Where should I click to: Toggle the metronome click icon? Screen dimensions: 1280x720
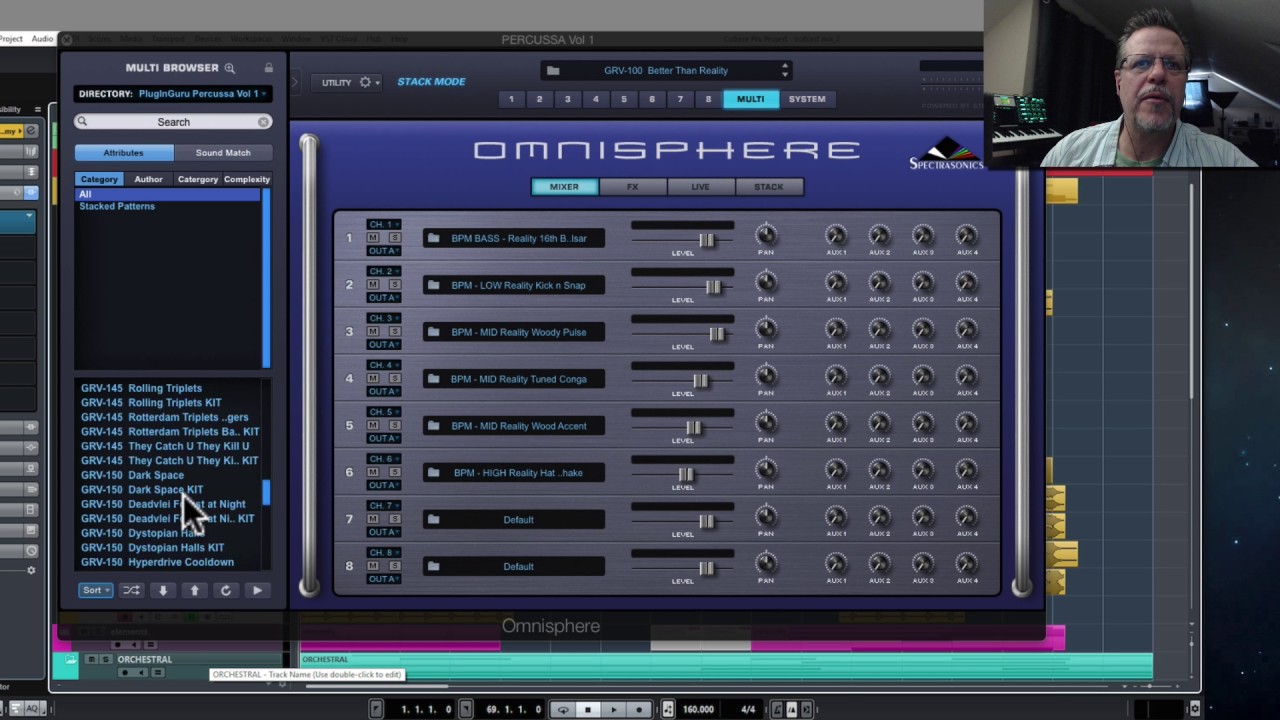[791, 710]
